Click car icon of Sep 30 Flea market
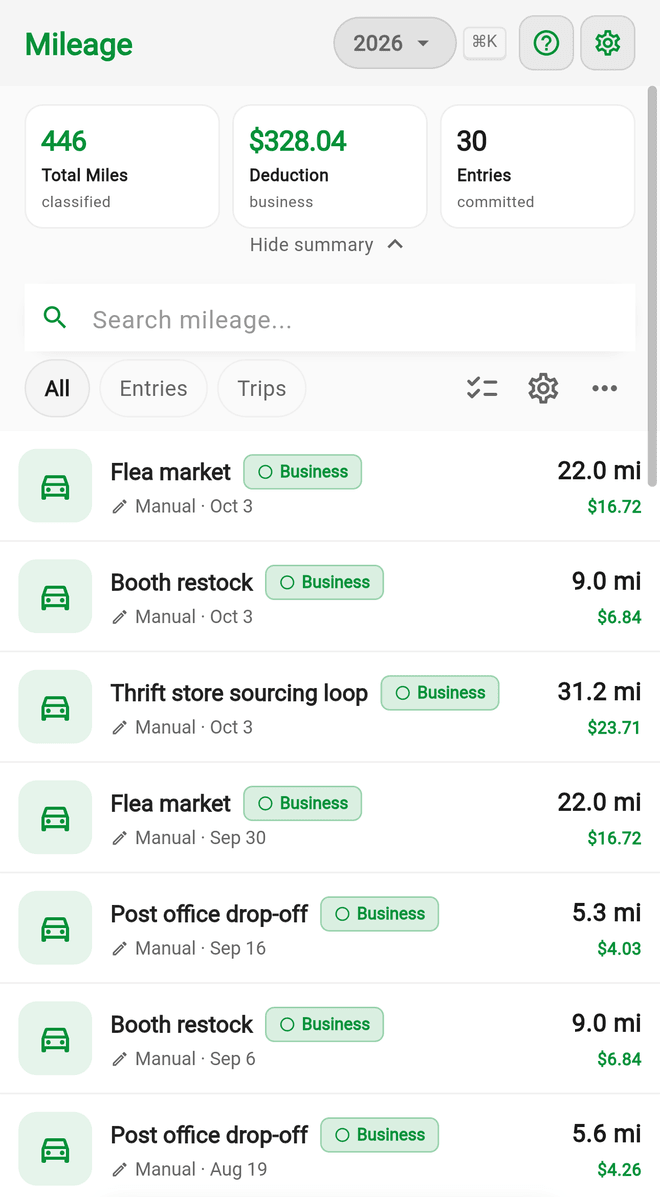The height and width of the screenshot is (1197, 660). click(55, 817)
